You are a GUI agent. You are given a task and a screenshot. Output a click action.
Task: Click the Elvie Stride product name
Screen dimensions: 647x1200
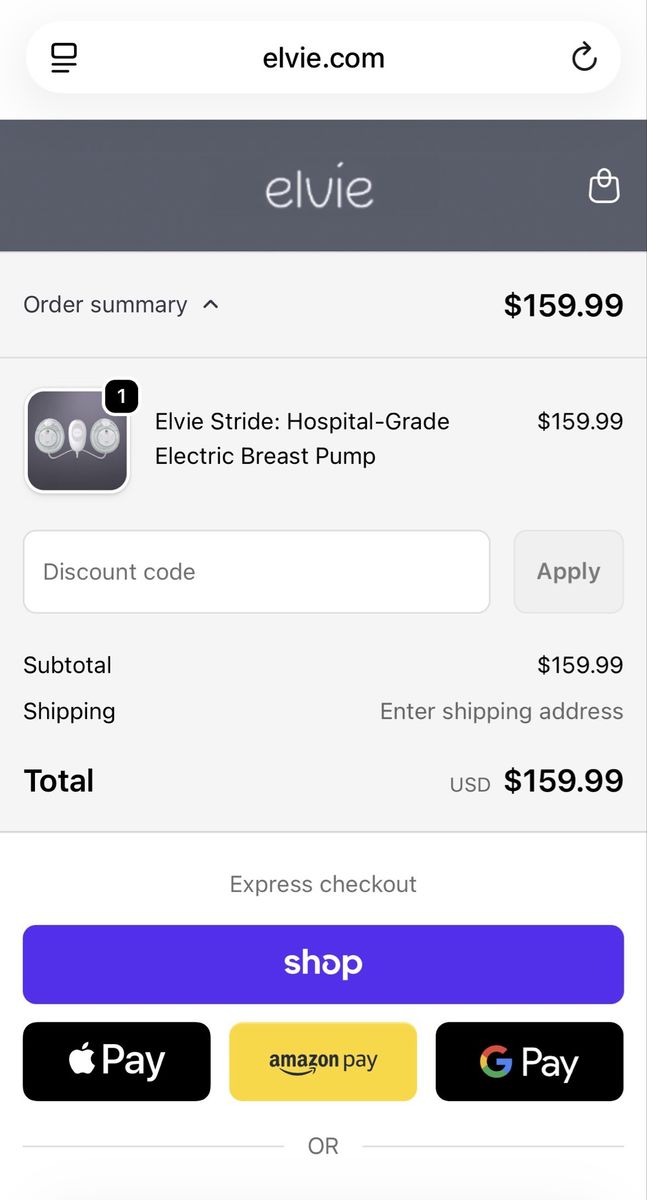click(x=302, y=438)
